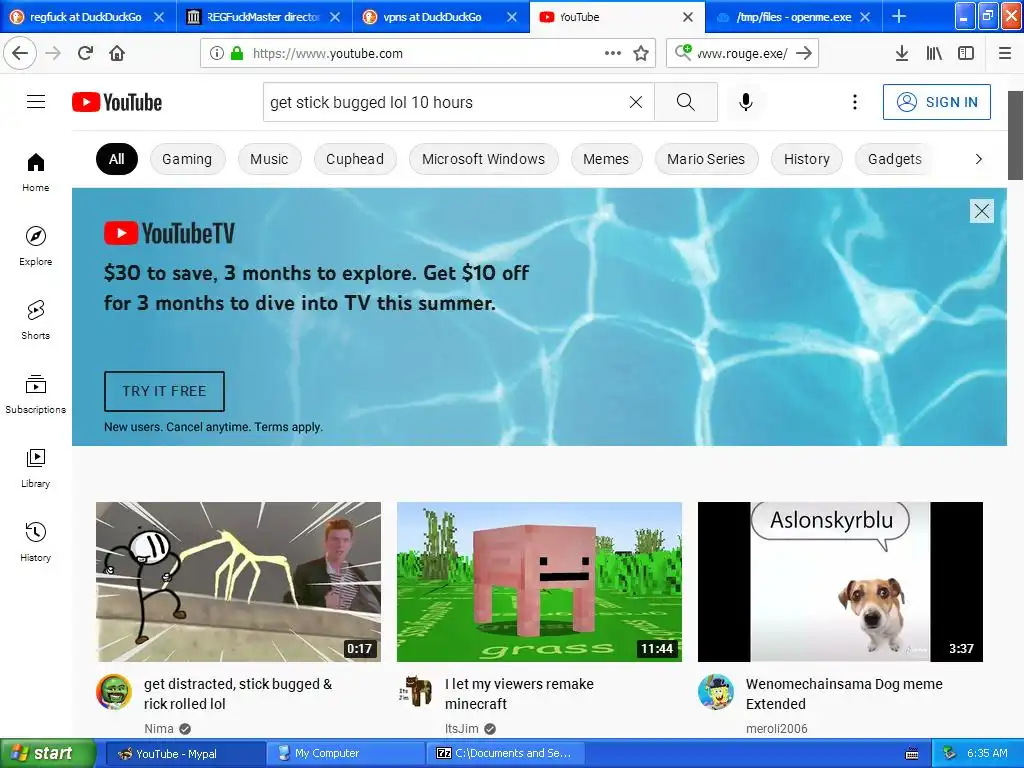Select the Microsoft Windows filter chip
Viewport: 1024px width, 768px height.
click(x=483, y=159)
